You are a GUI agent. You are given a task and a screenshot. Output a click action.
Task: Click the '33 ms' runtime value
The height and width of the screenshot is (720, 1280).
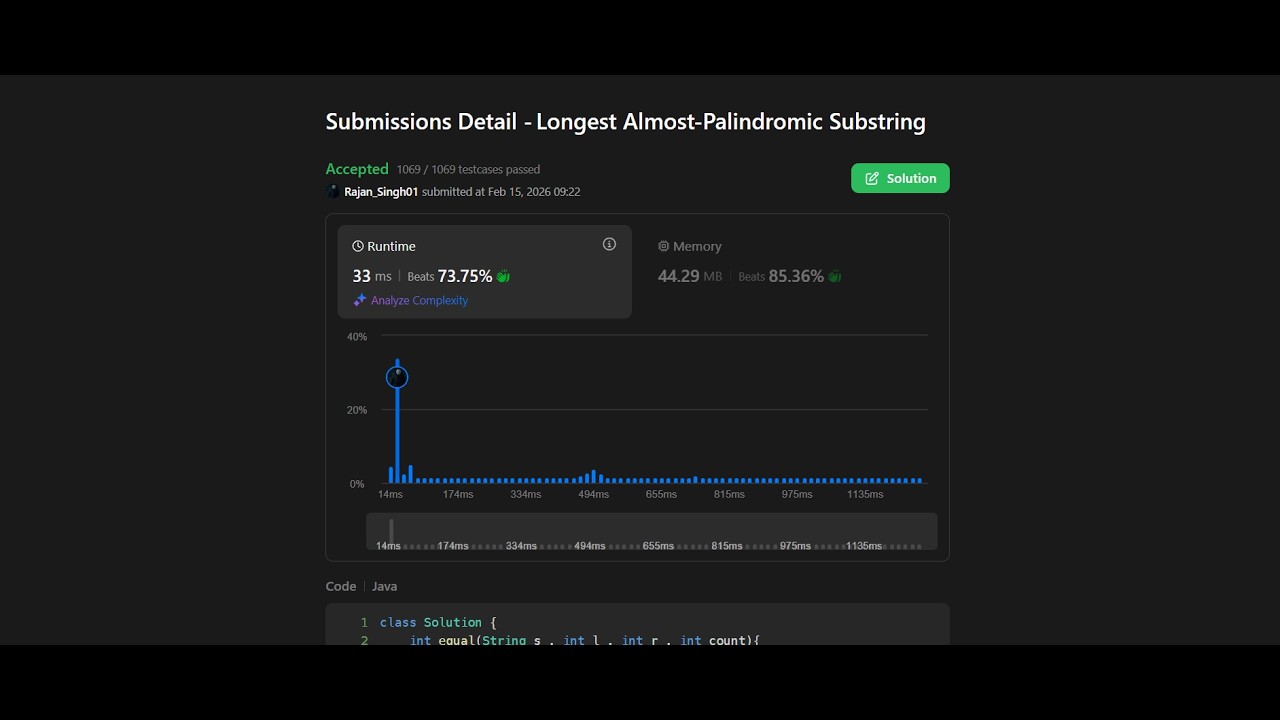[372, 276]
